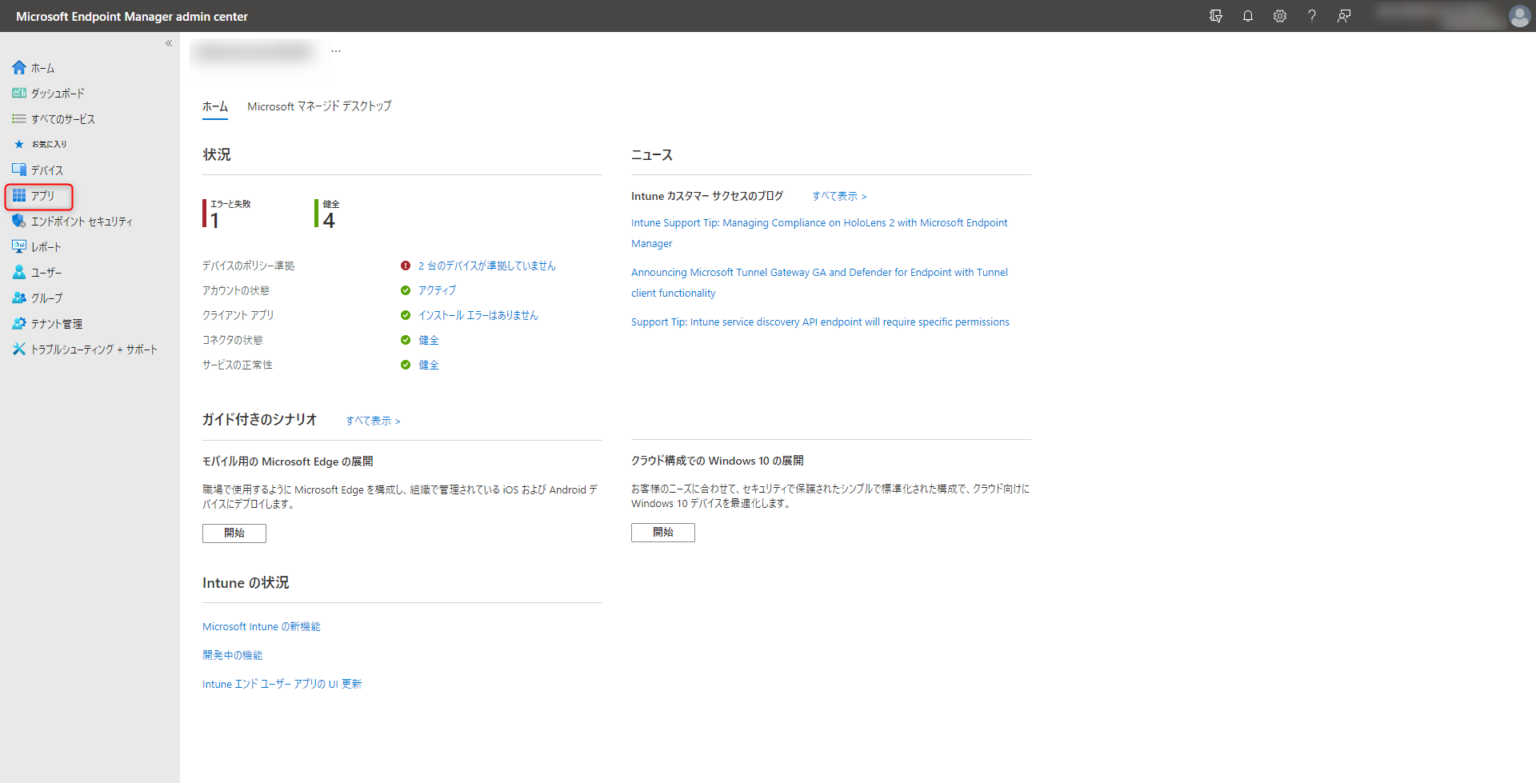Select the ダッシュボード sidebar icon

[19, 92]
